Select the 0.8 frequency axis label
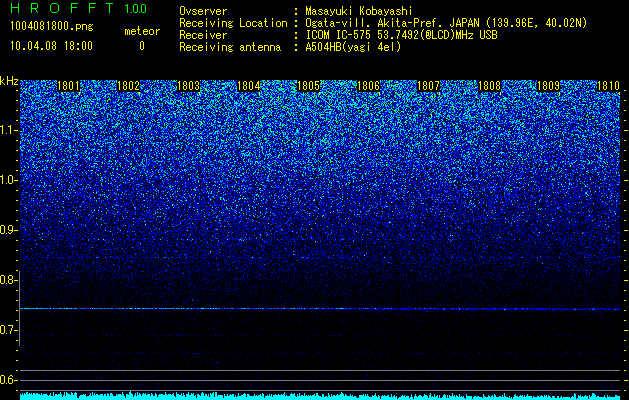The image size is (629, 400). click(x=8, y=280)
